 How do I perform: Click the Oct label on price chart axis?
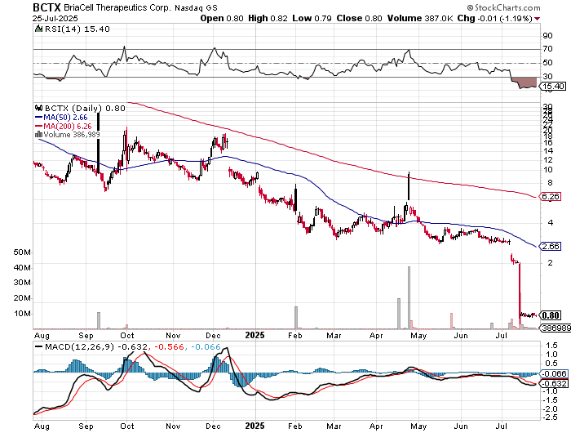pos(127,335)
